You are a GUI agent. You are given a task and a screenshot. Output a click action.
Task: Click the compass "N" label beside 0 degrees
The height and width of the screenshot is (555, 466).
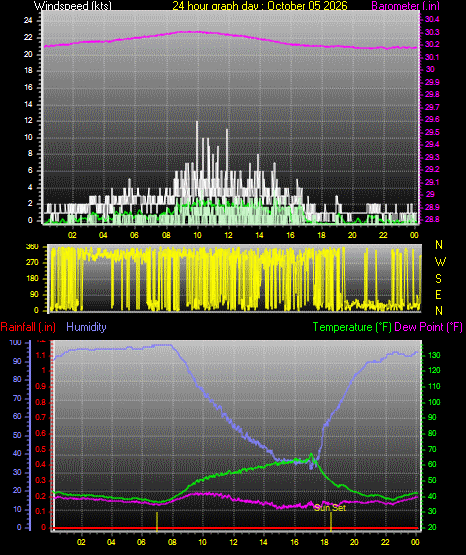click(439, 310)
